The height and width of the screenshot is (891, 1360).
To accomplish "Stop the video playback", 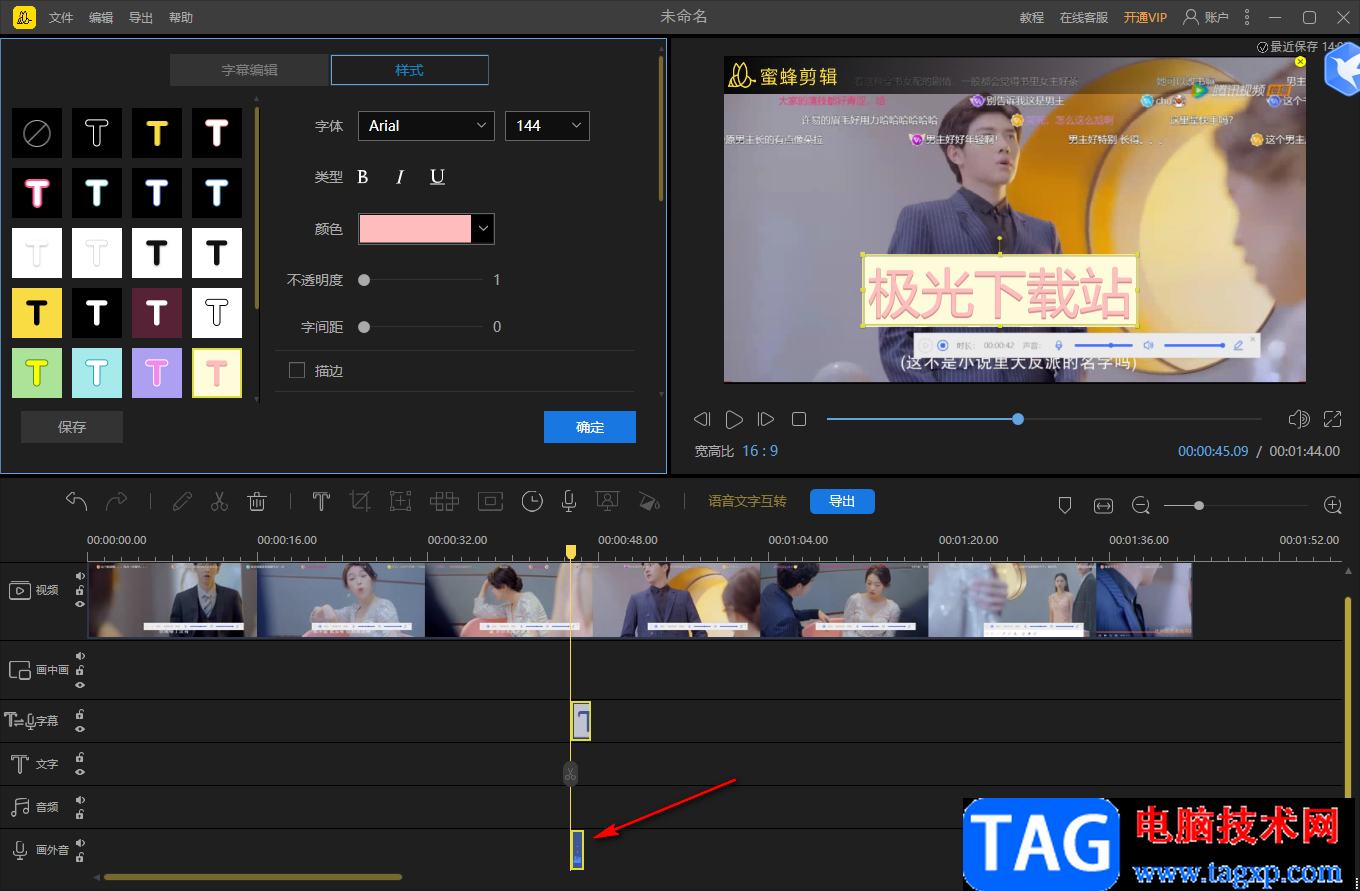I will click(x=799, y=419).
